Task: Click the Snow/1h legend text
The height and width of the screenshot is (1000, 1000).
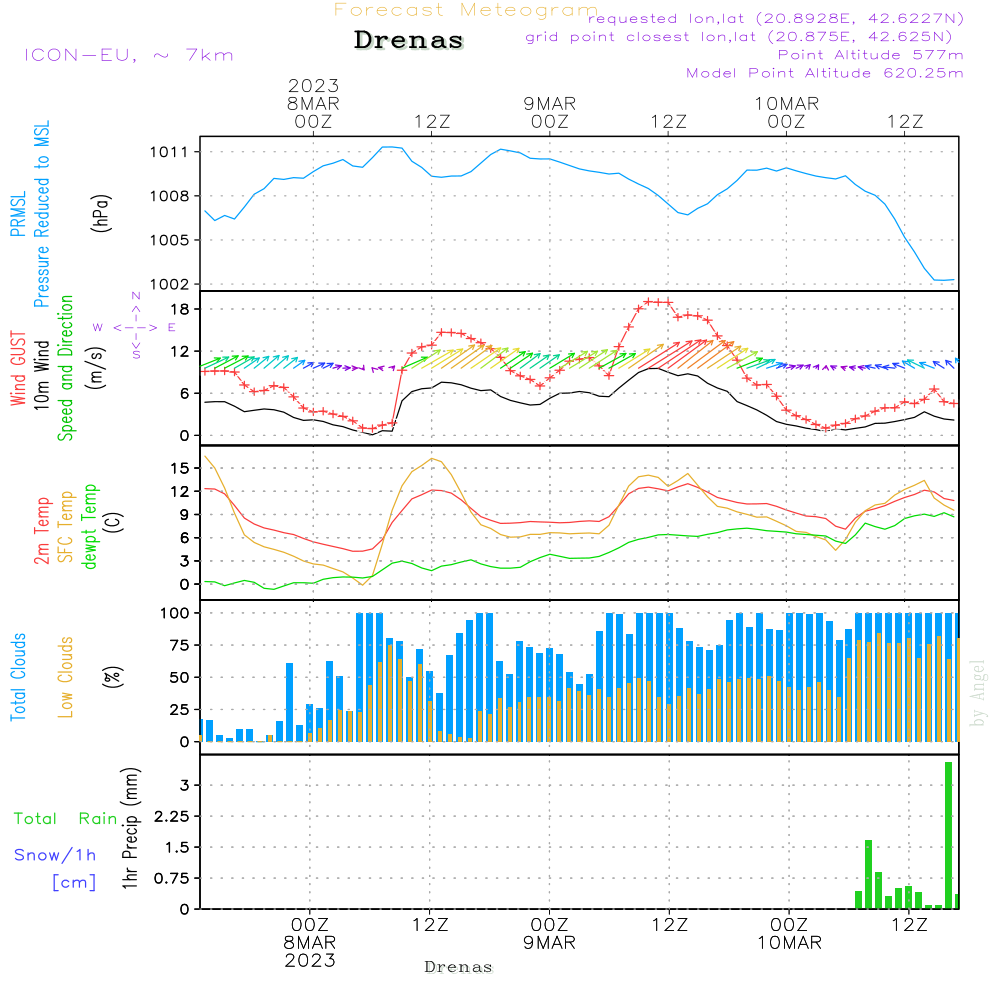Action: pyautogui.click(x=55, y=855)
